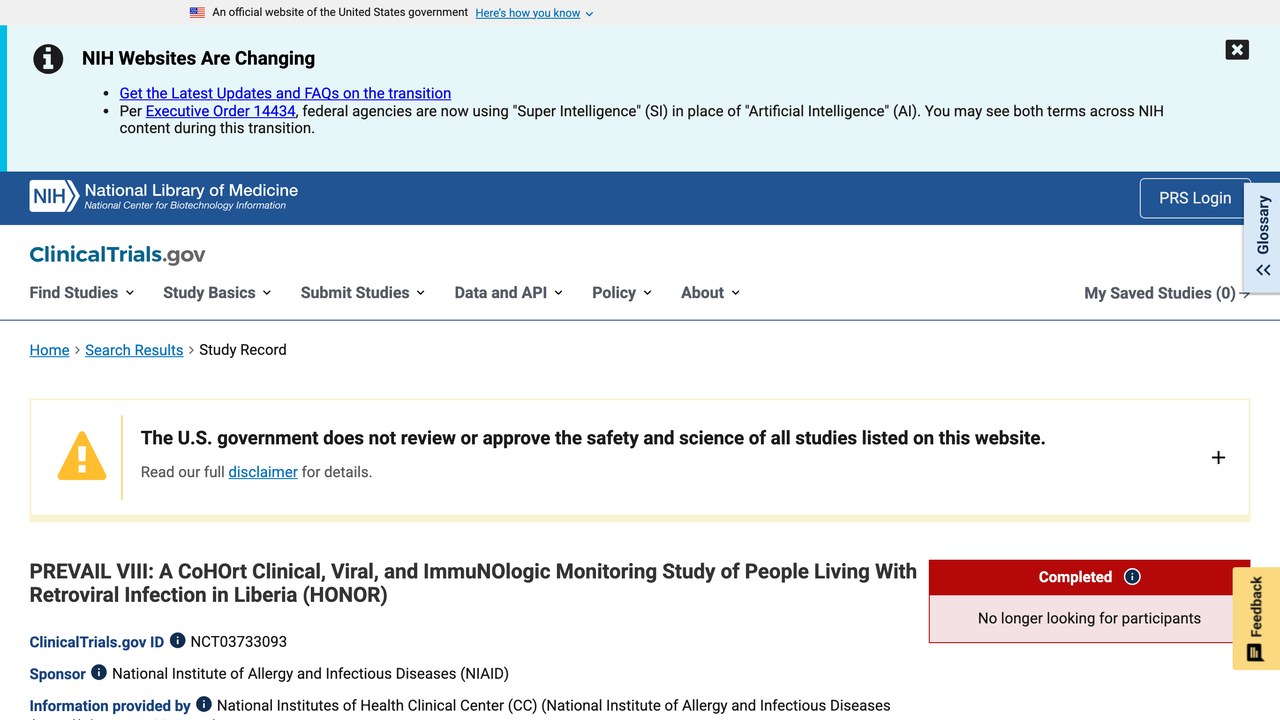Viewport: 1280px width, 720px height.
Task: Open the Study Basics menu
Action: [217, 293]
